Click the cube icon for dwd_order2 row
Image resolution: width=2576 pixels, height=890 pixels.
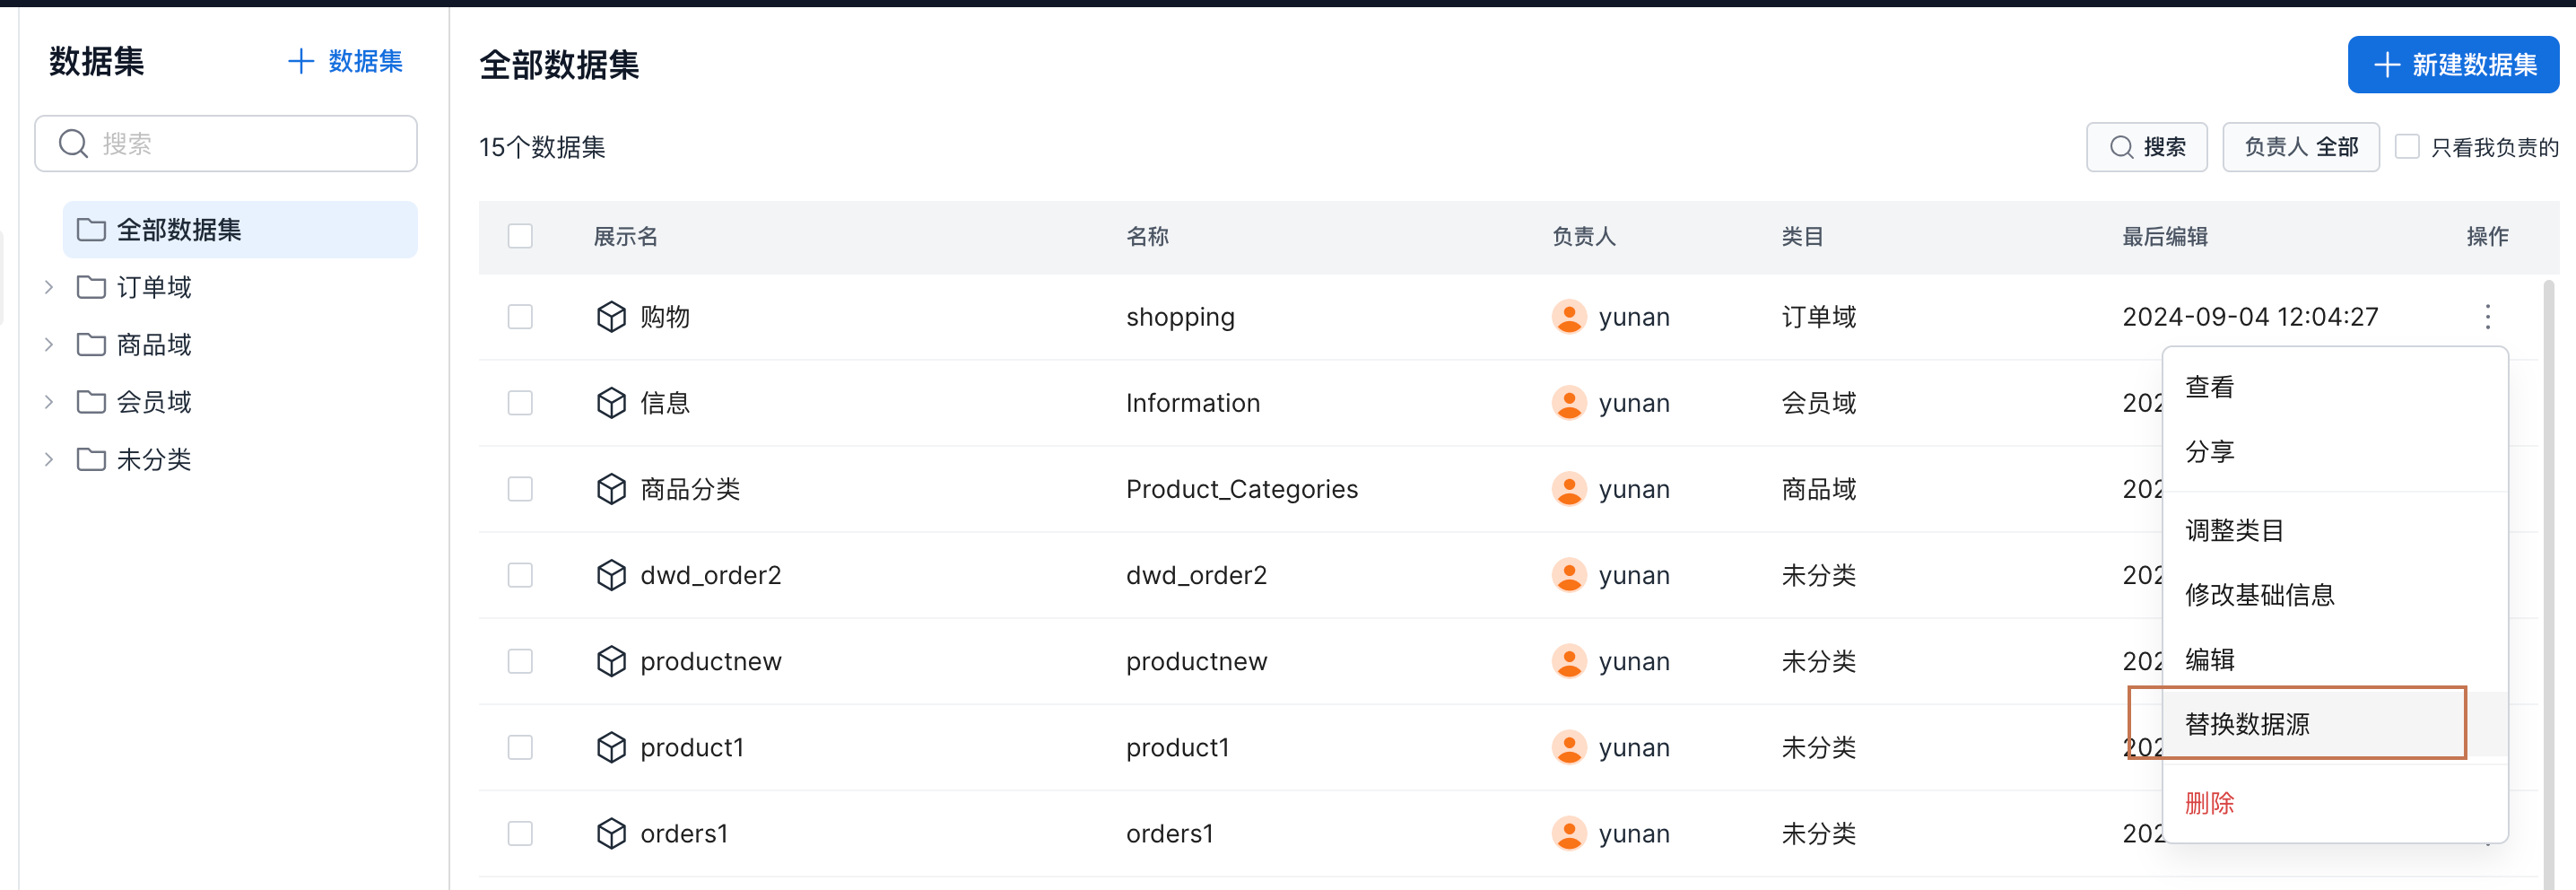point(611,575)
